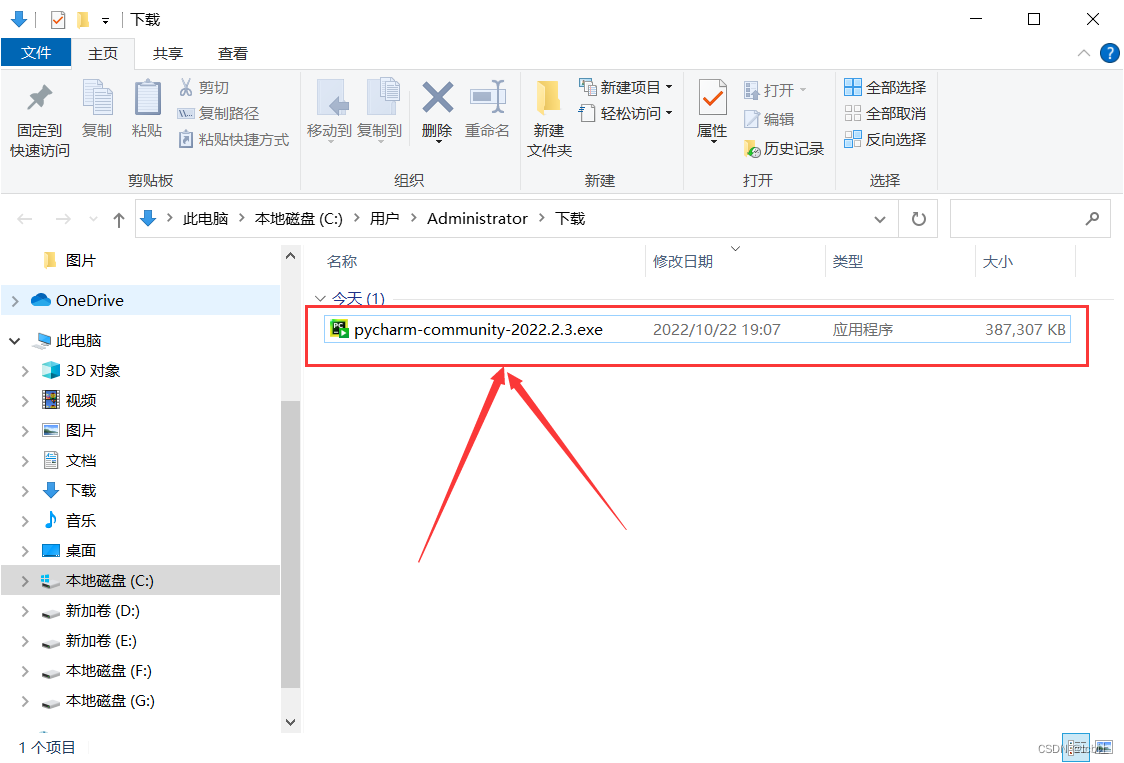Open the address bar history dropdown
1124x763 pixels.
[x=880, y=219]
